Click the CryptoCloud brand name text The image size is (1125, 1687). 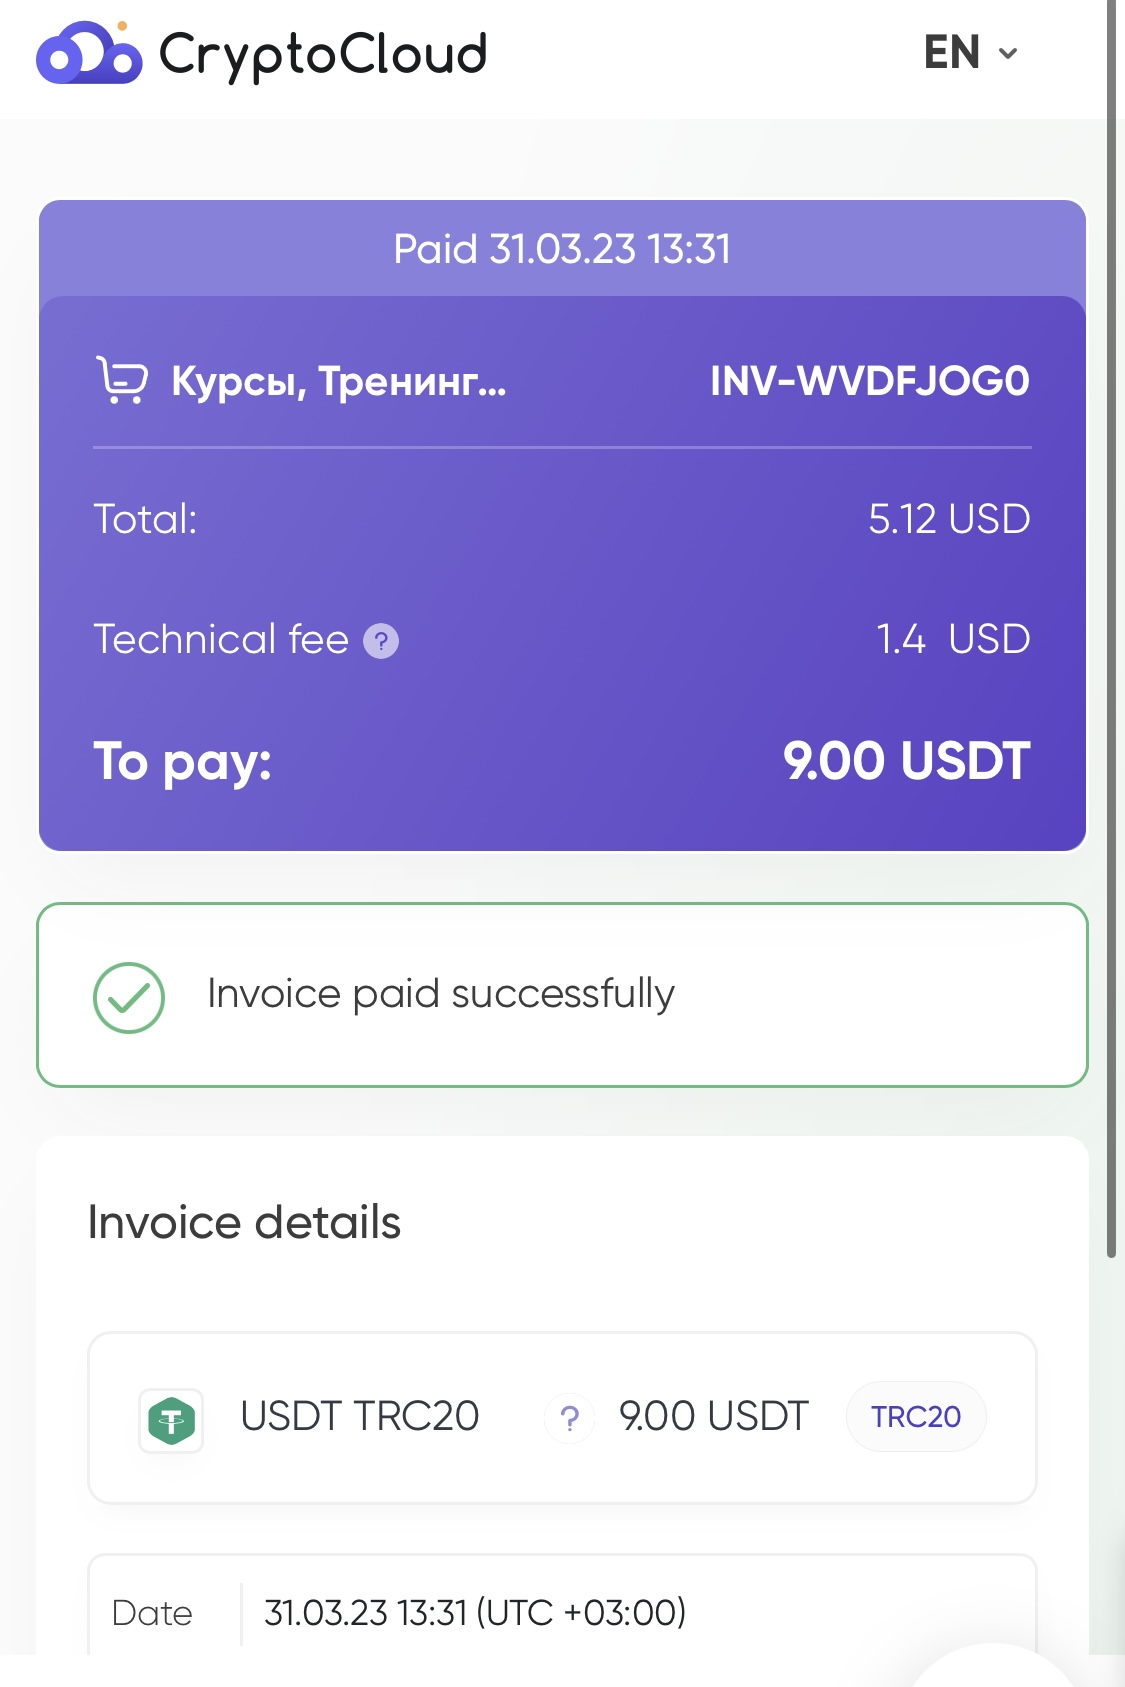323,55
